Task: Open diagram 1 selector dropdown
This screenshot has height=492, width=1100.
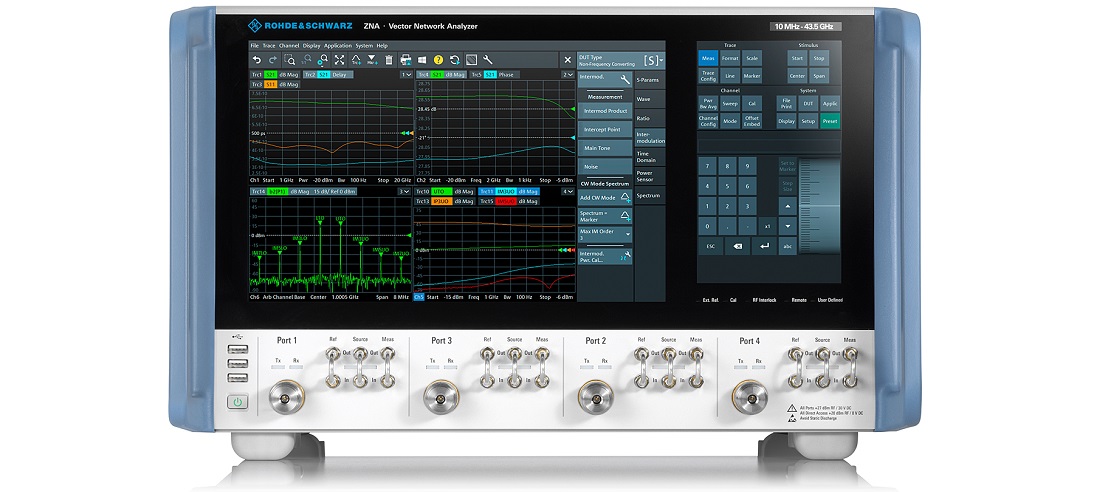Action: [x=405, y=74]
